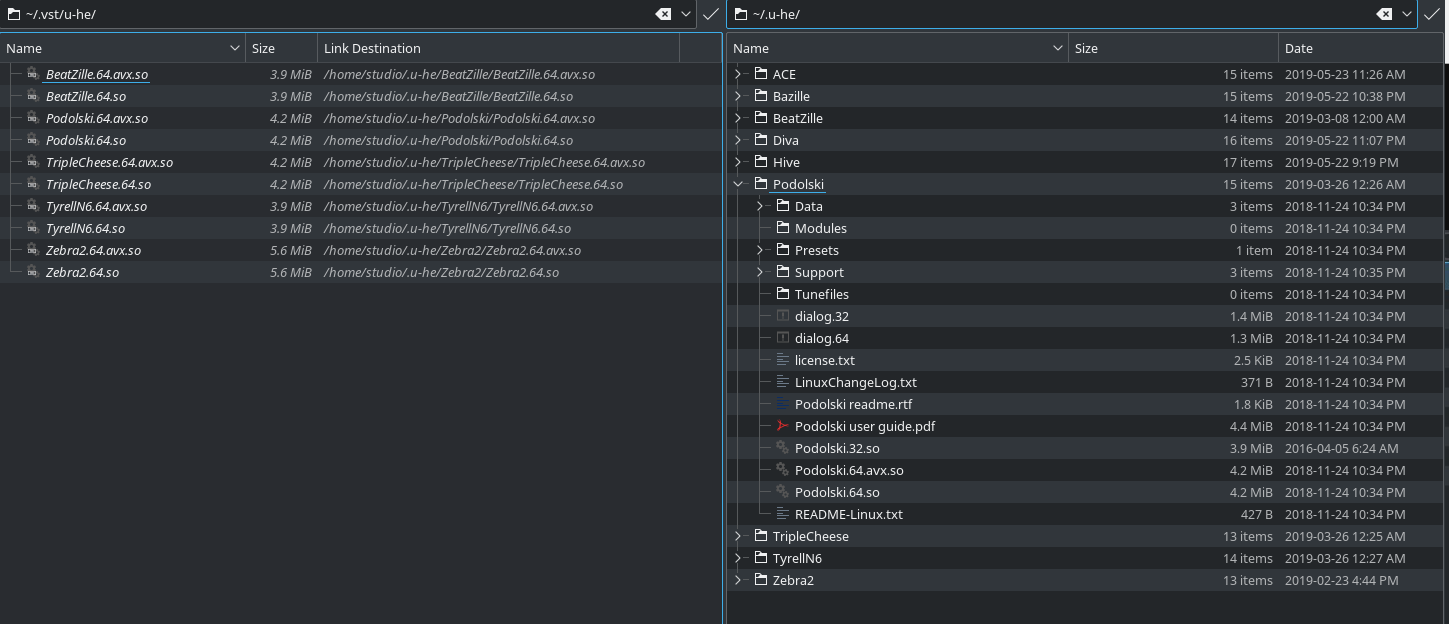Click the Modules folder icon
This screenshot has height=624, width=1449.
783,228
